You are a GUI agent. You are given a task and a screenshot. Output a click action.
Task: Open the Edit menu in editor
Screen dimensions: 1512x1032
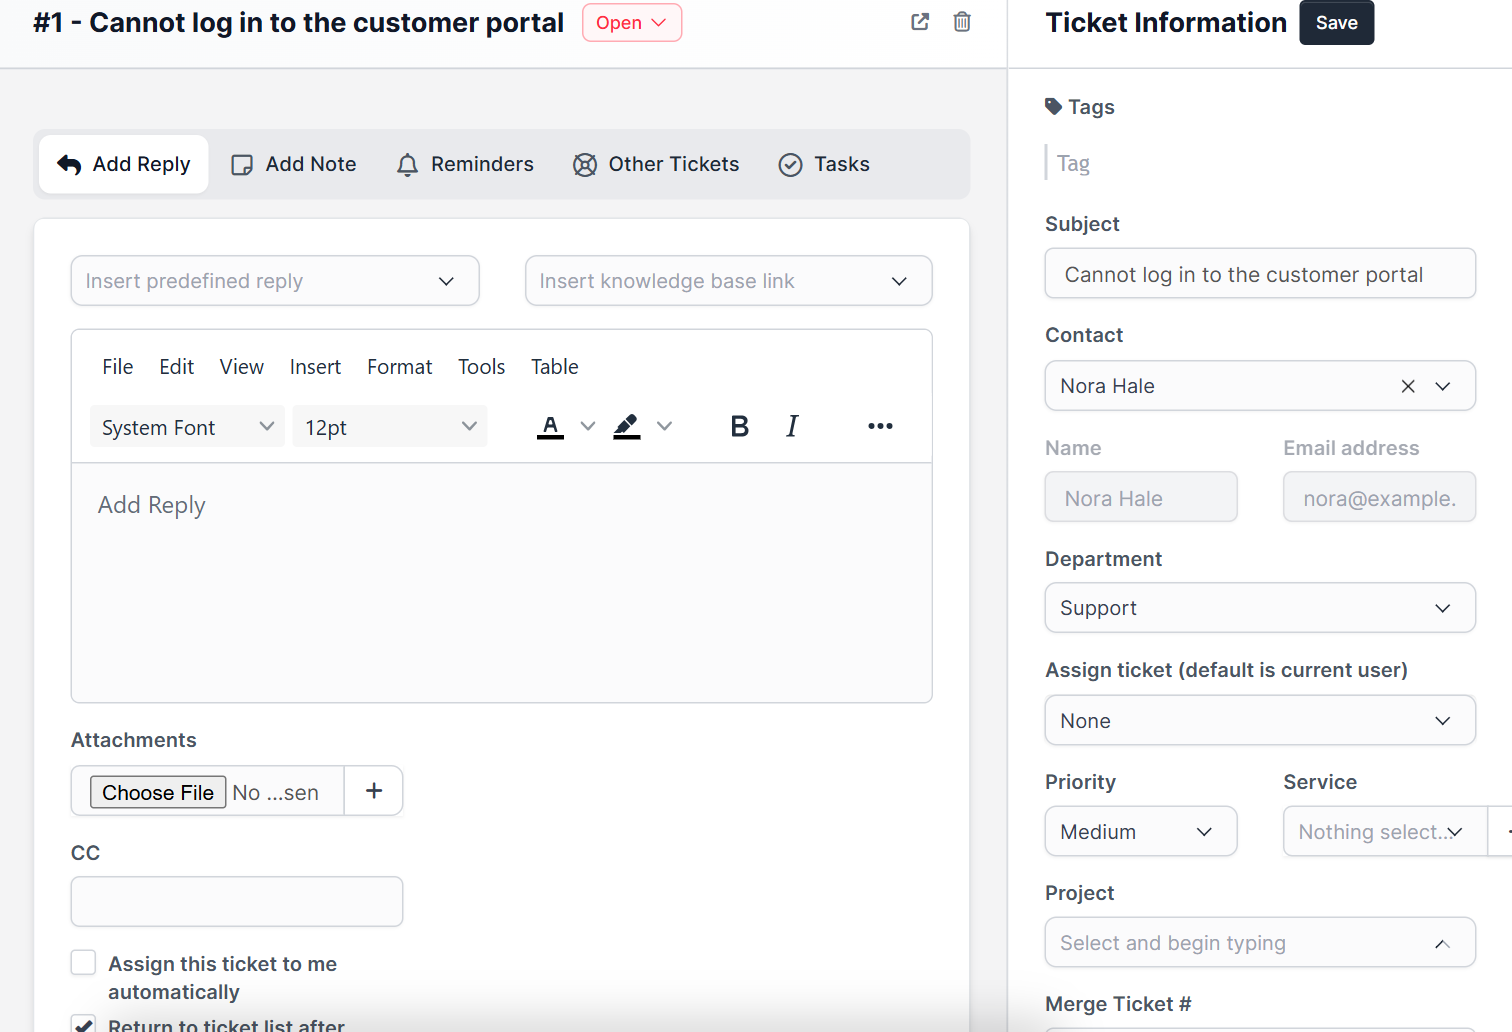pyautogui.click(x=177, y=367)
